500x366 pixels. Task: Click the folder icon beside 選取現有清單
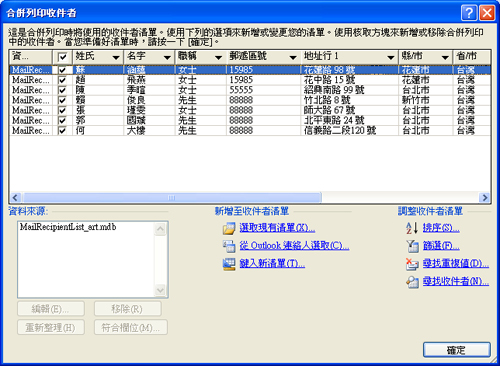pyautogui.click(x=229, y=228)
